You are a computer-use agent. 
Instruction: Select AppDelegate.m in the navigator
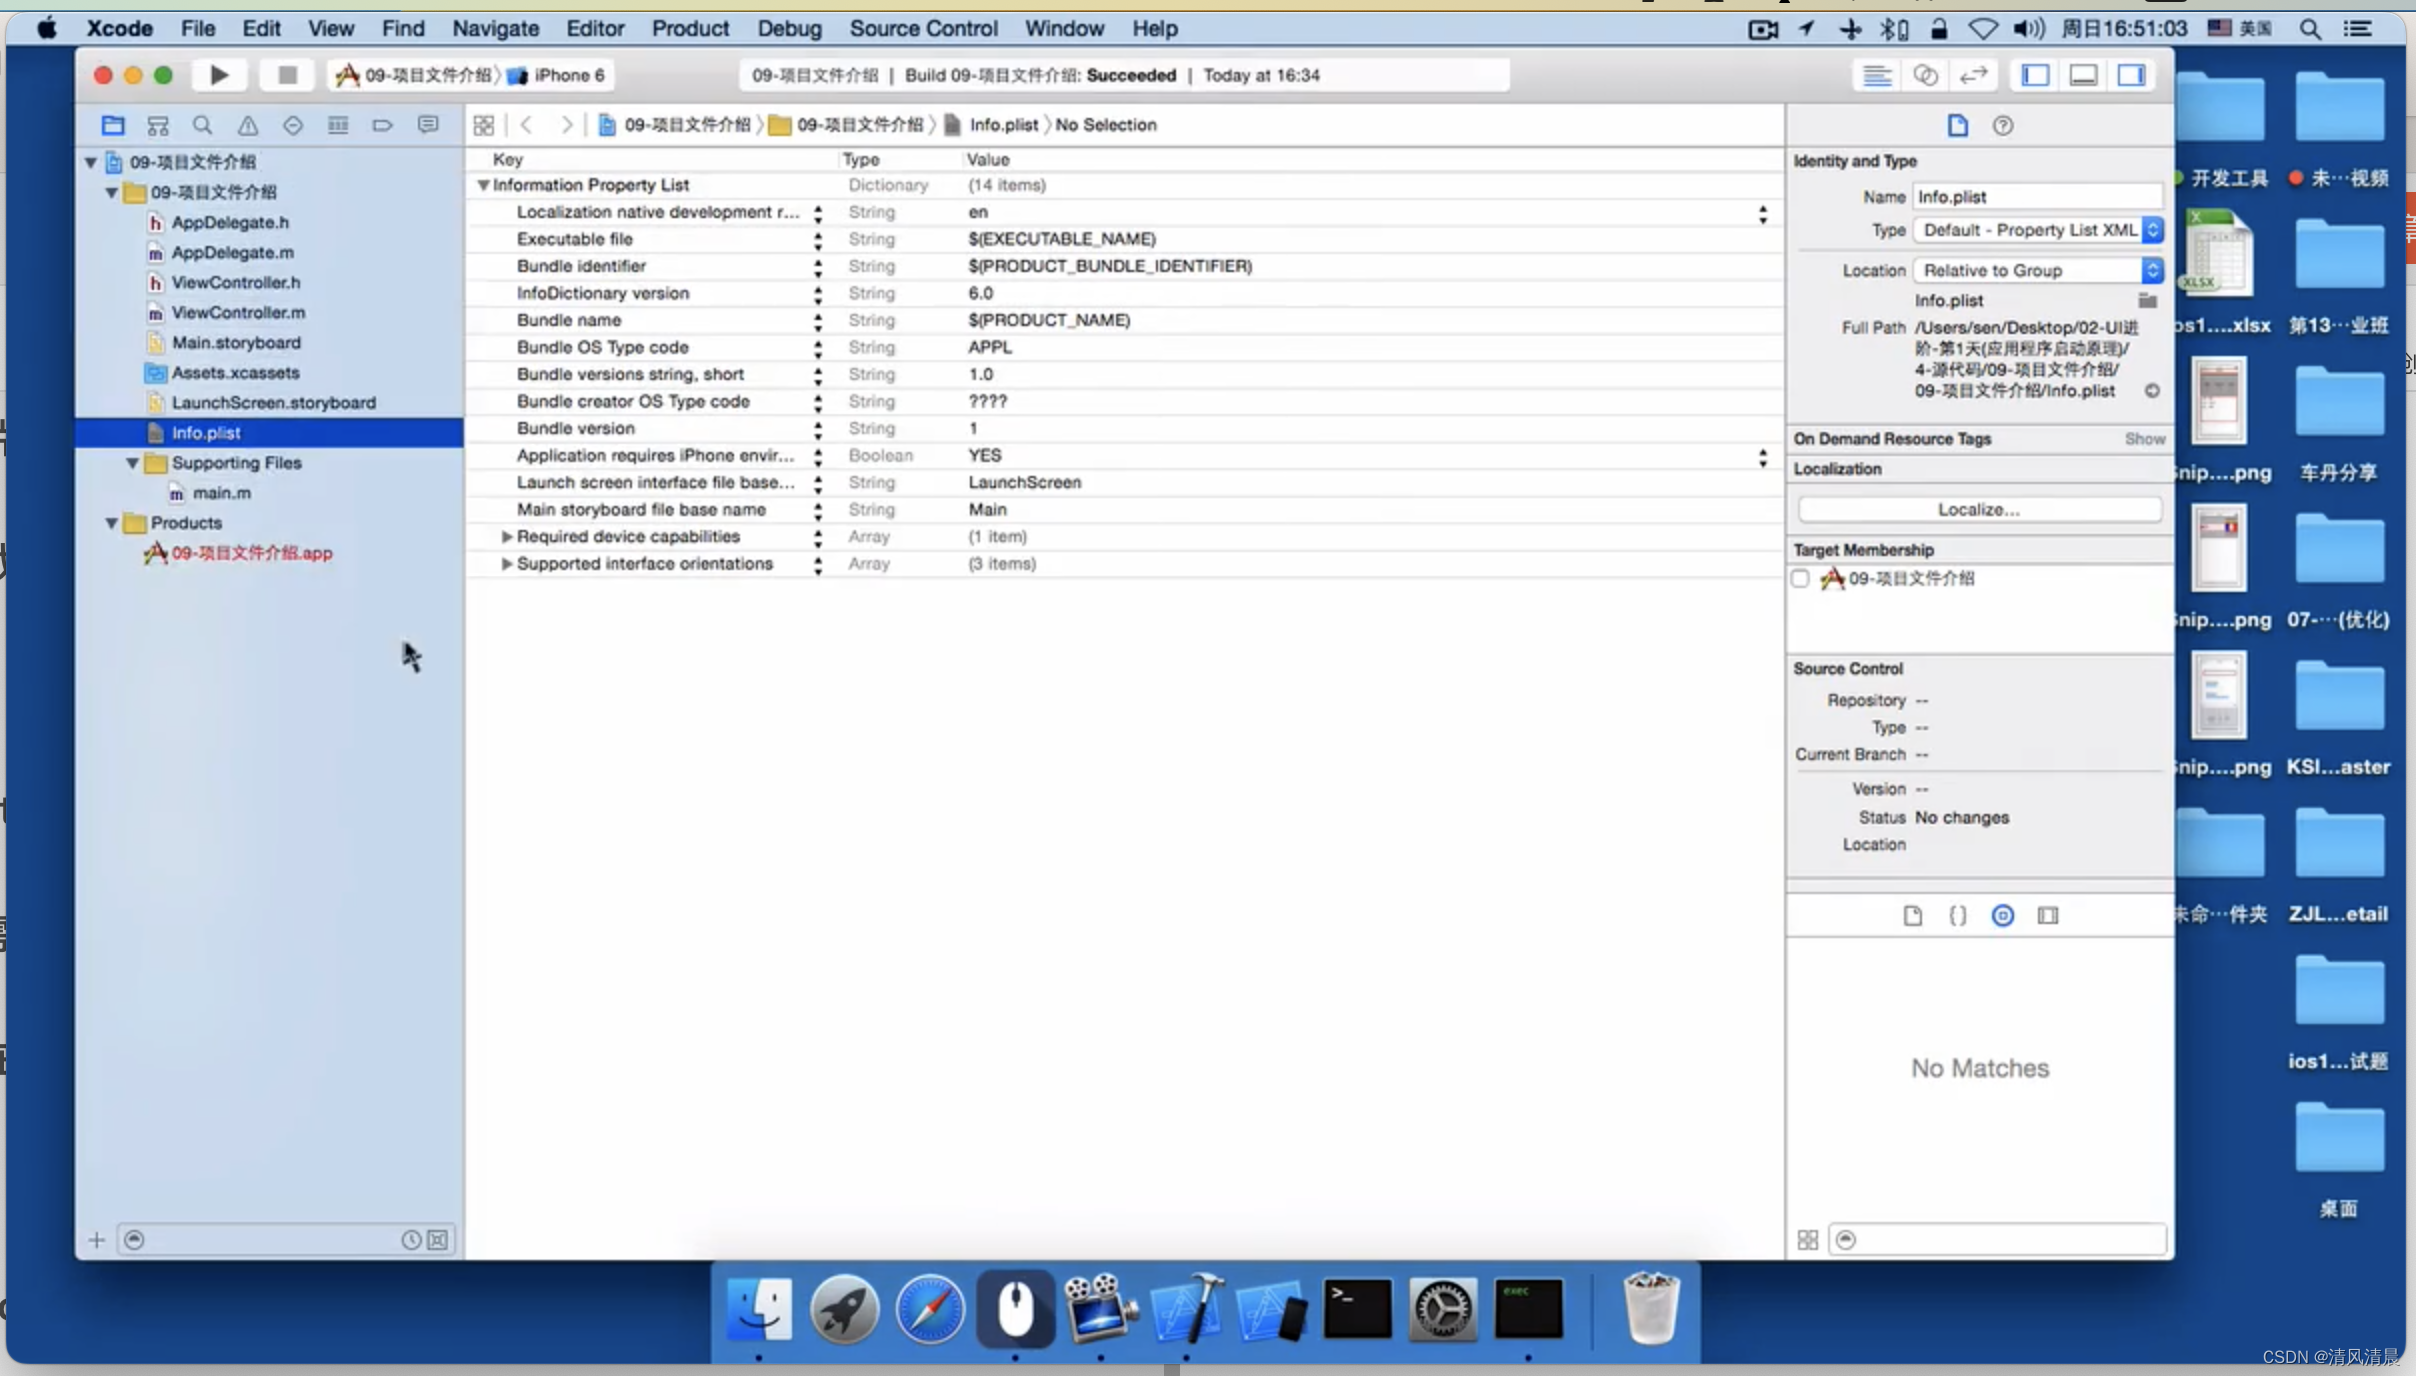232,253
